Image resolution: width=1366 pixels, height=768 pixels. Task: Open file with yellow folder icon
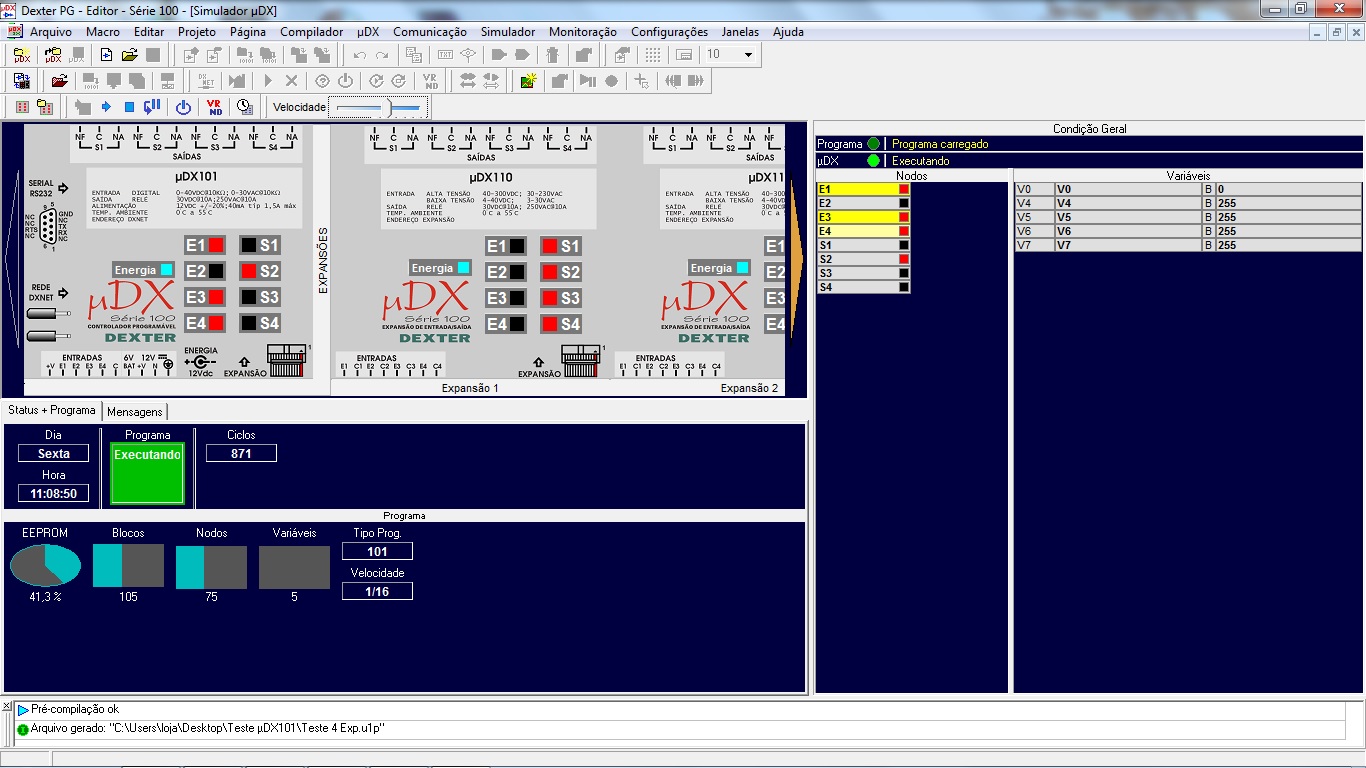click(130, 55)
